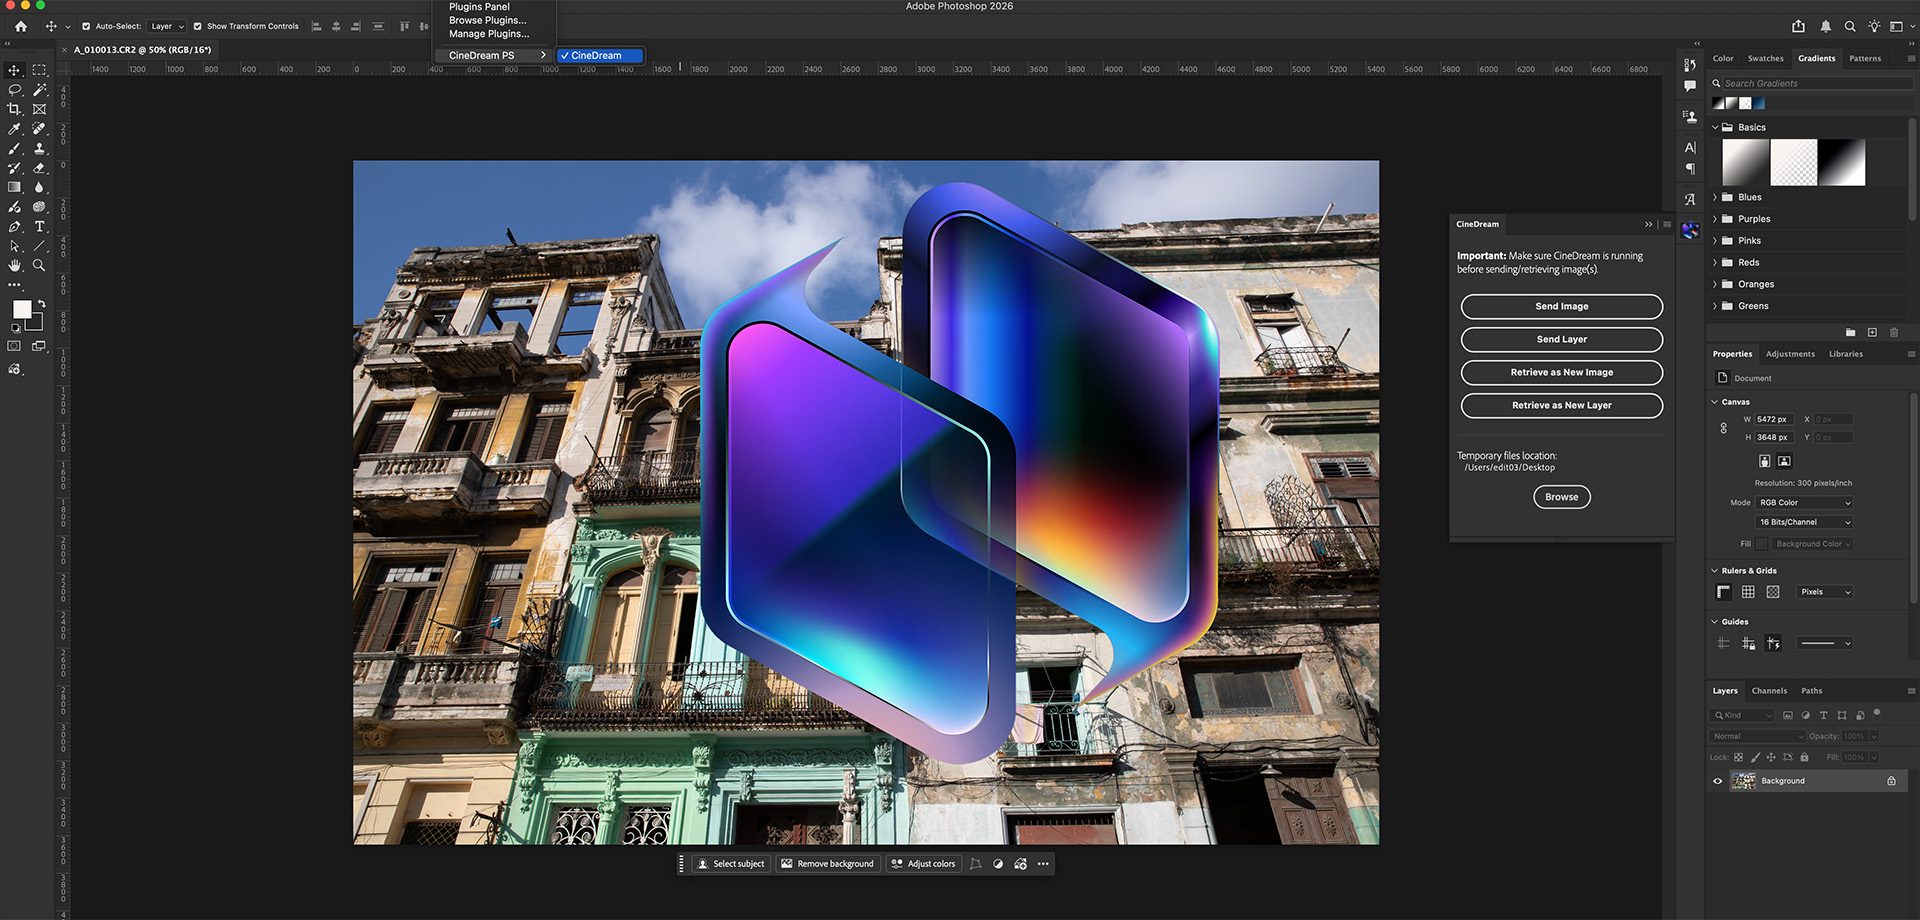This screenshot has width=1920, height=920.
Task: Select the Spot Healing Brush tool
Action: pos(39,128)
